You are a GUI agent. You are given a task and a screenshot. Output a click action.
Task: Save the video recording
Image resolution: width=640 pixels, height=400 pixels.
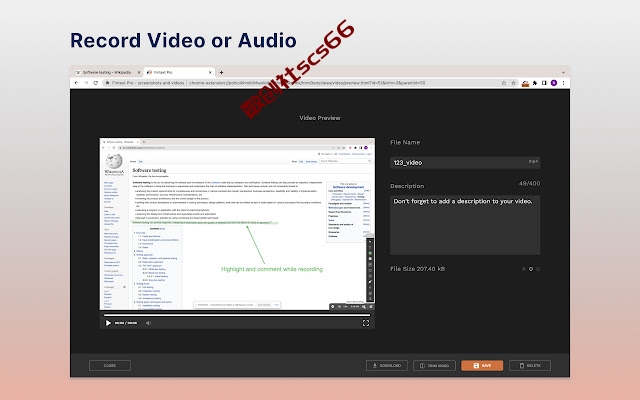[482, 365]
